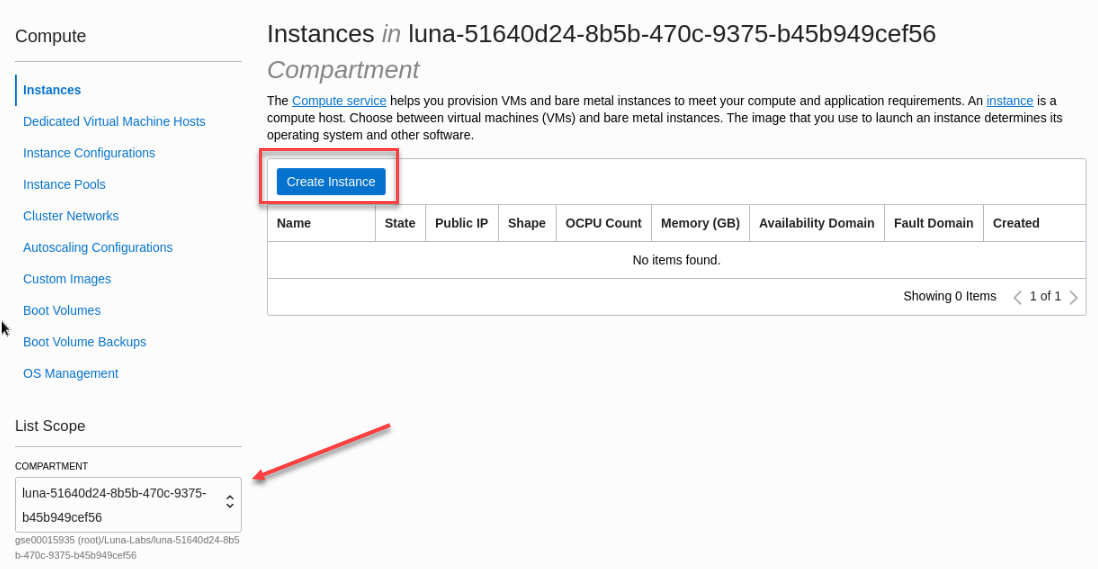Viewport: 1098px width, 569px height.
Task: Click the Availability Domain column header
Action: tap(816, 223)
